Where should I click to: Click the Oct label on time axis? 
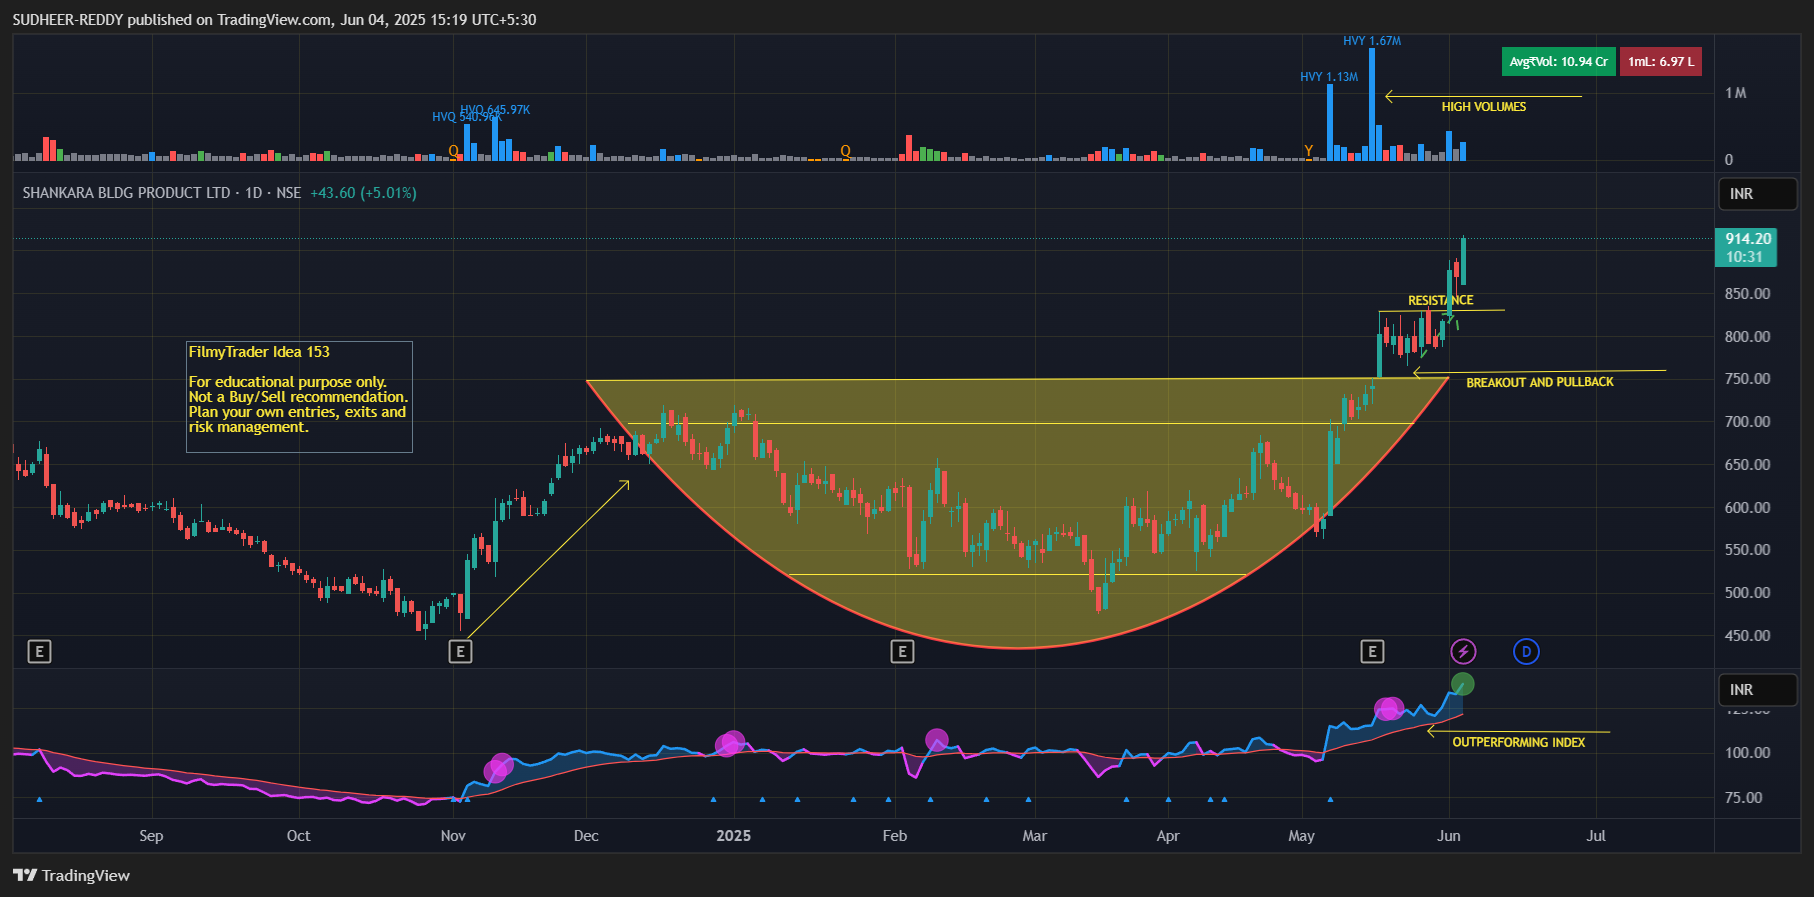click(x=298, y=836)
